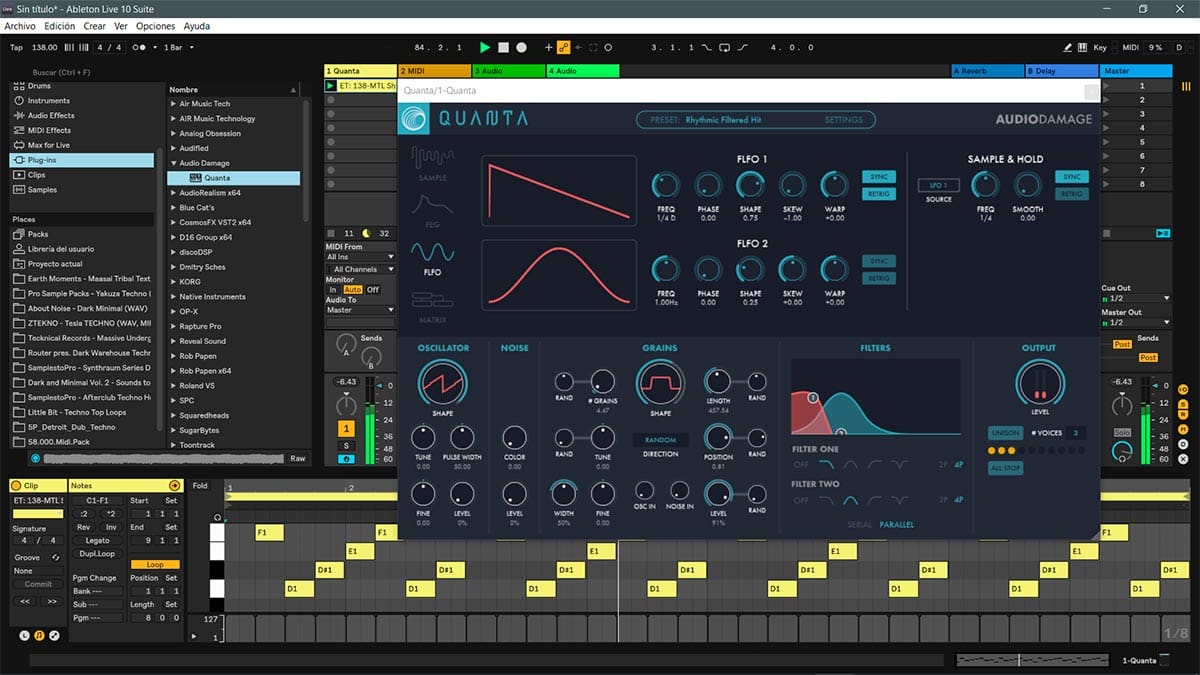Enable SYNC for FLFO 2
The image size is (1200, 675).
pos(878,261)
